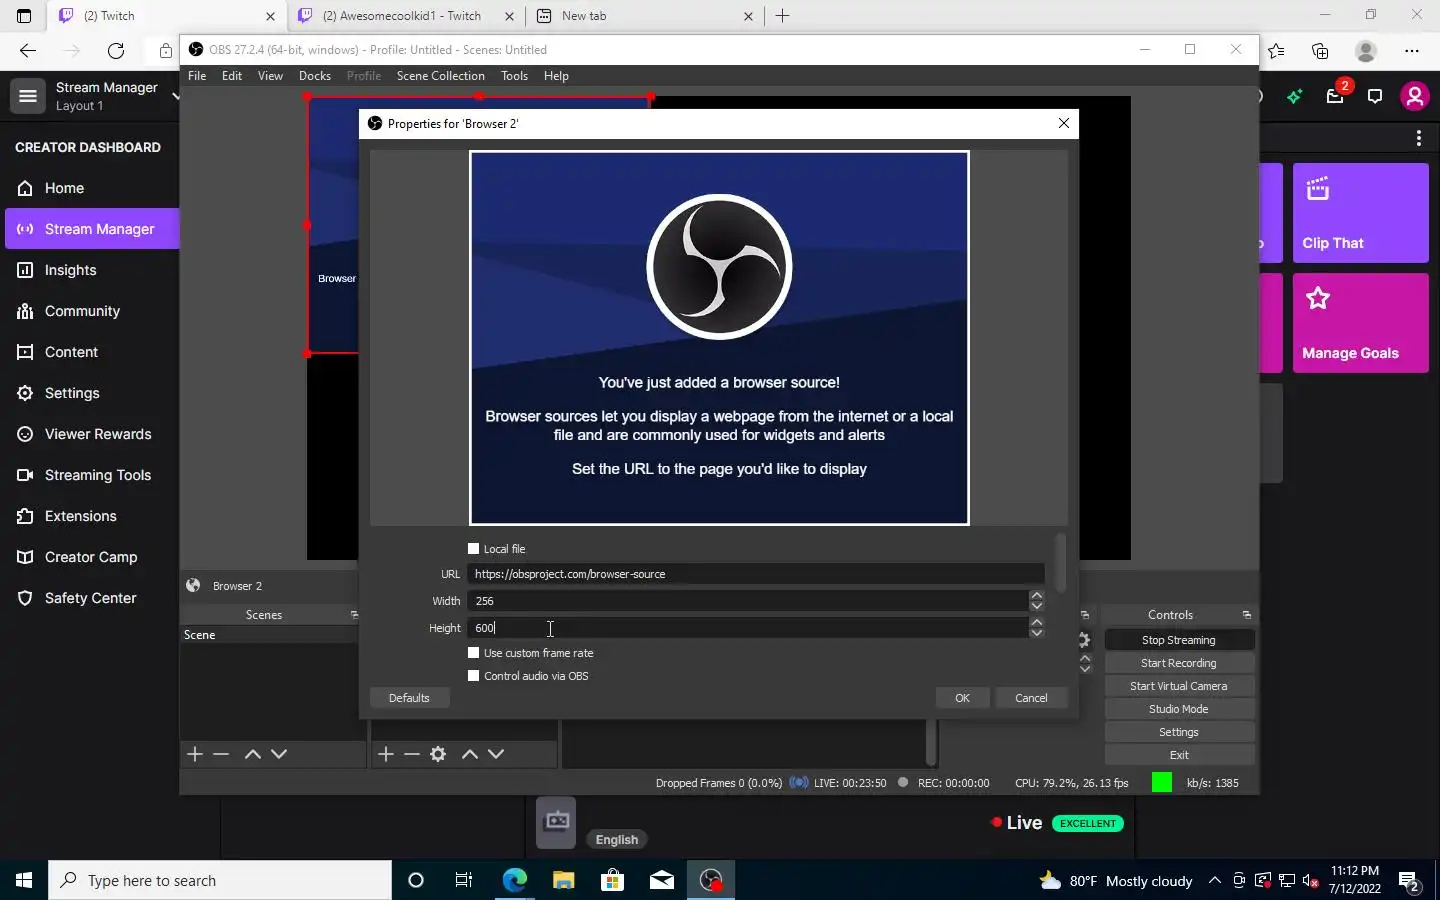The height and width of the screenshot is (900, 1440).
Task: Decrease Width value with down arrow
Action: (1036, 606)
